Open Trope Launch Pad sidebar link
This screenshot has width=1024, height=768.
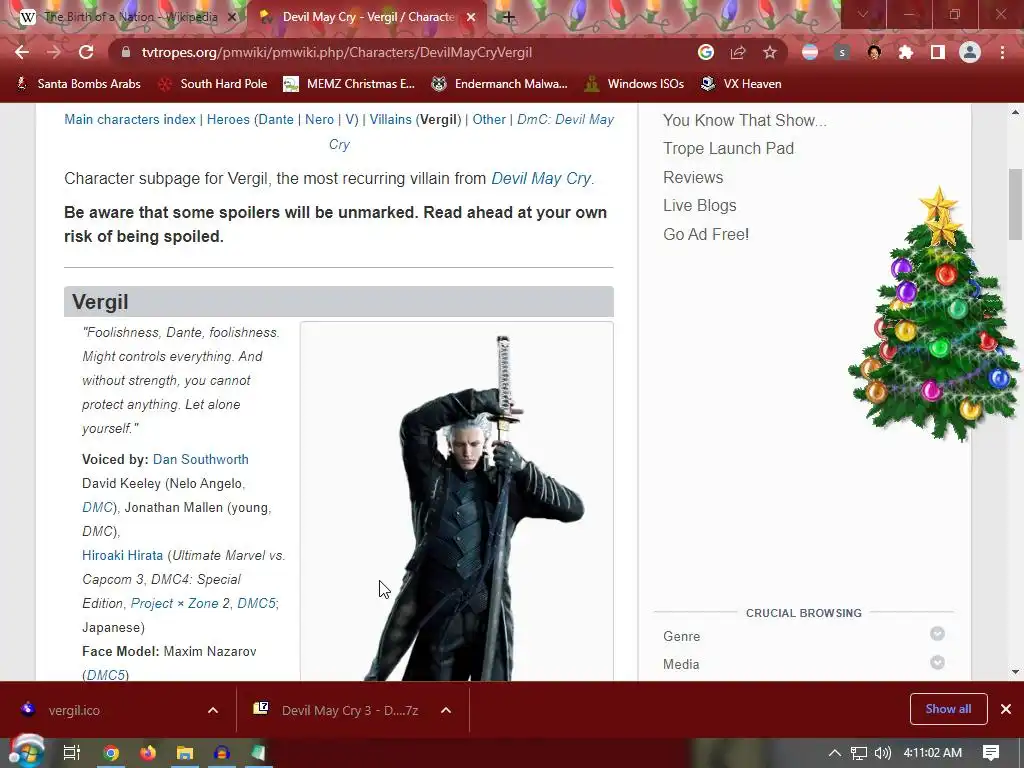pos(728,148)
